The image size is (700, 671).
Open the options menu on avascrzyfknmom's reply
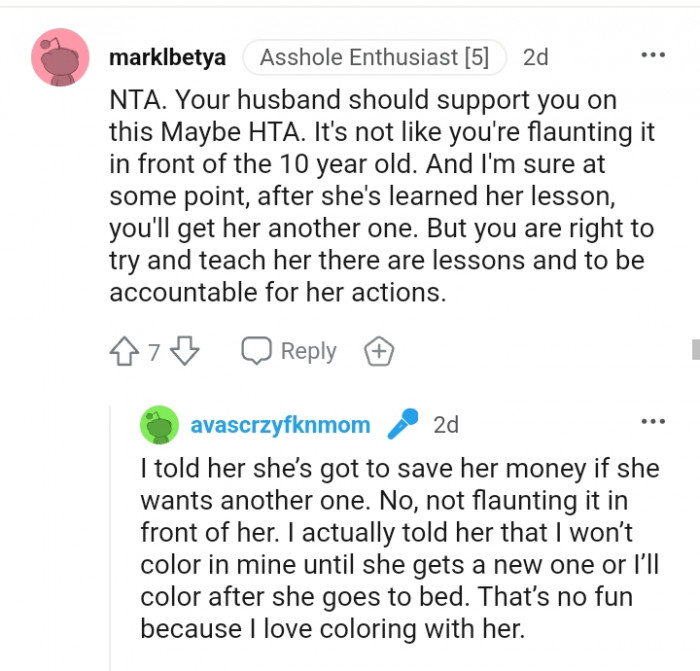tap(653, 422)
